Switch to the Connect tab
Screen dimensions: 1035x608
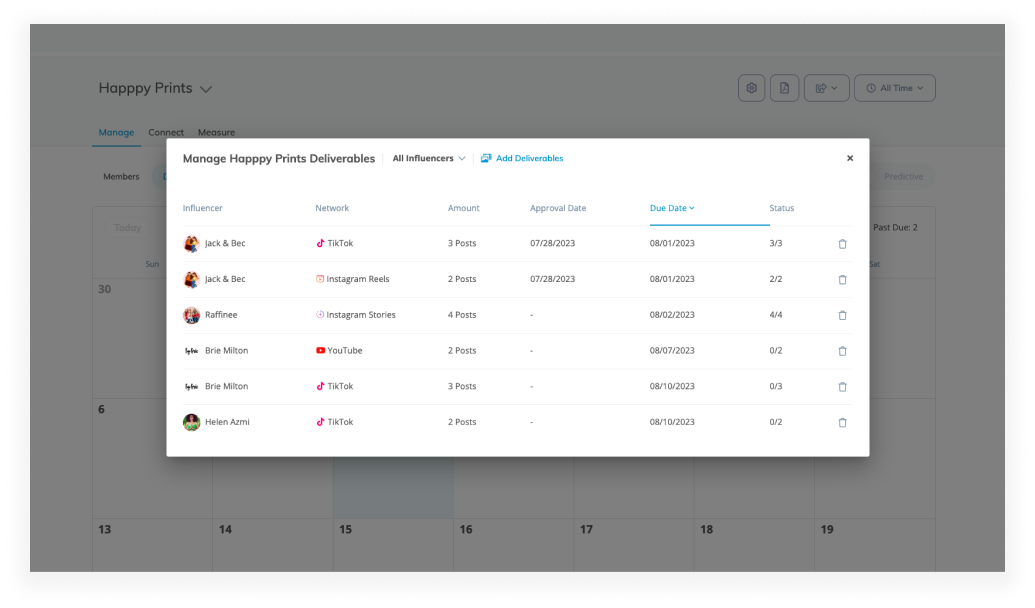[166, 133]
